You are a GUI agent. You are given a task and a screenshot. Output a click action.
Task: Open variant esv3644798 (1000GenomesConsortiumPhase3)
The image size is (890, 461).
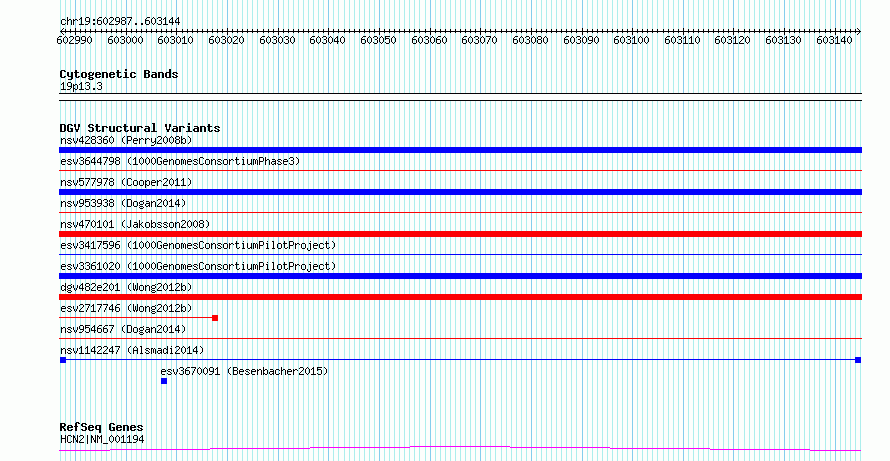pos(180,161)
